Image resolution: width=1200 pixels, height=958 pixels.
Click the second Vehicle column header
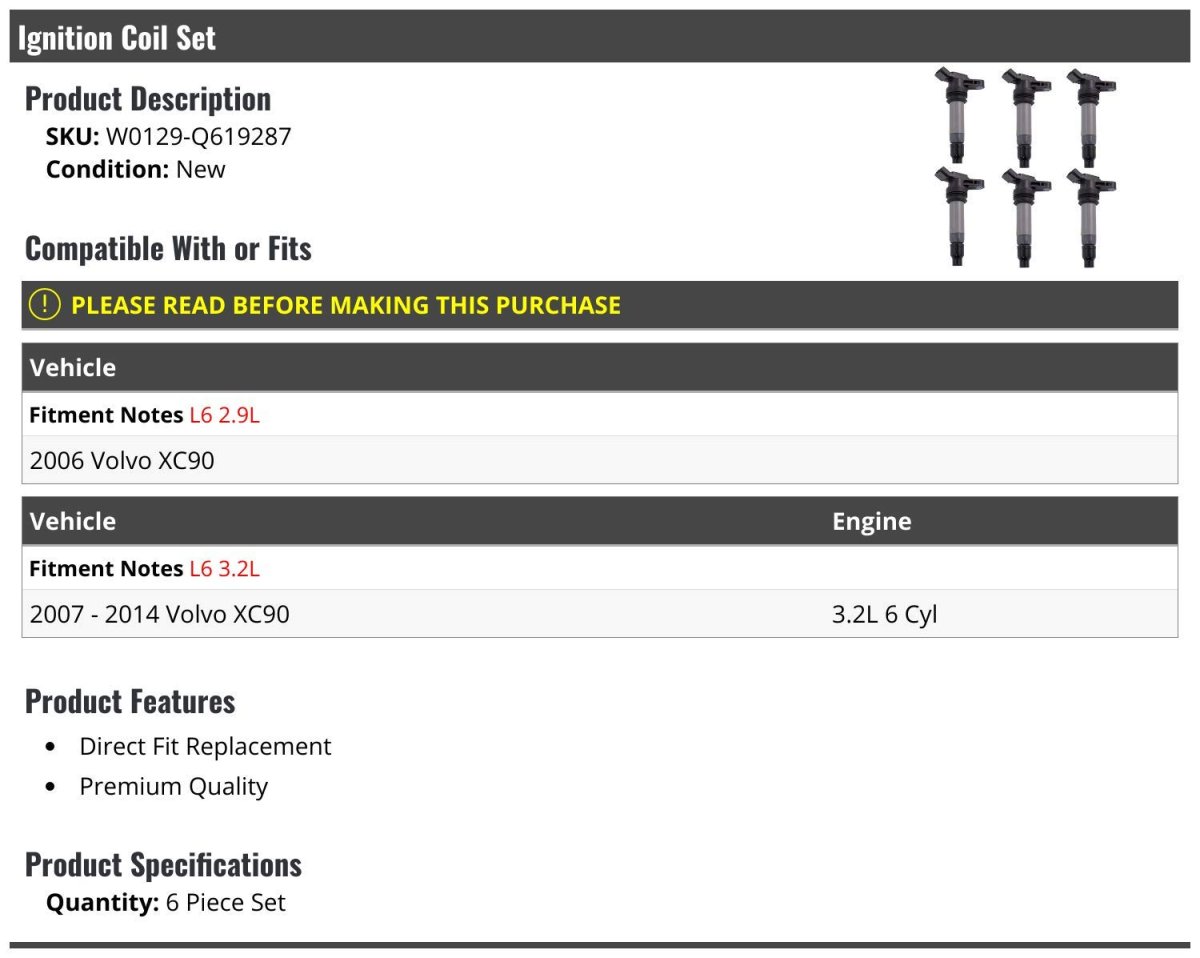coord(73,521)
